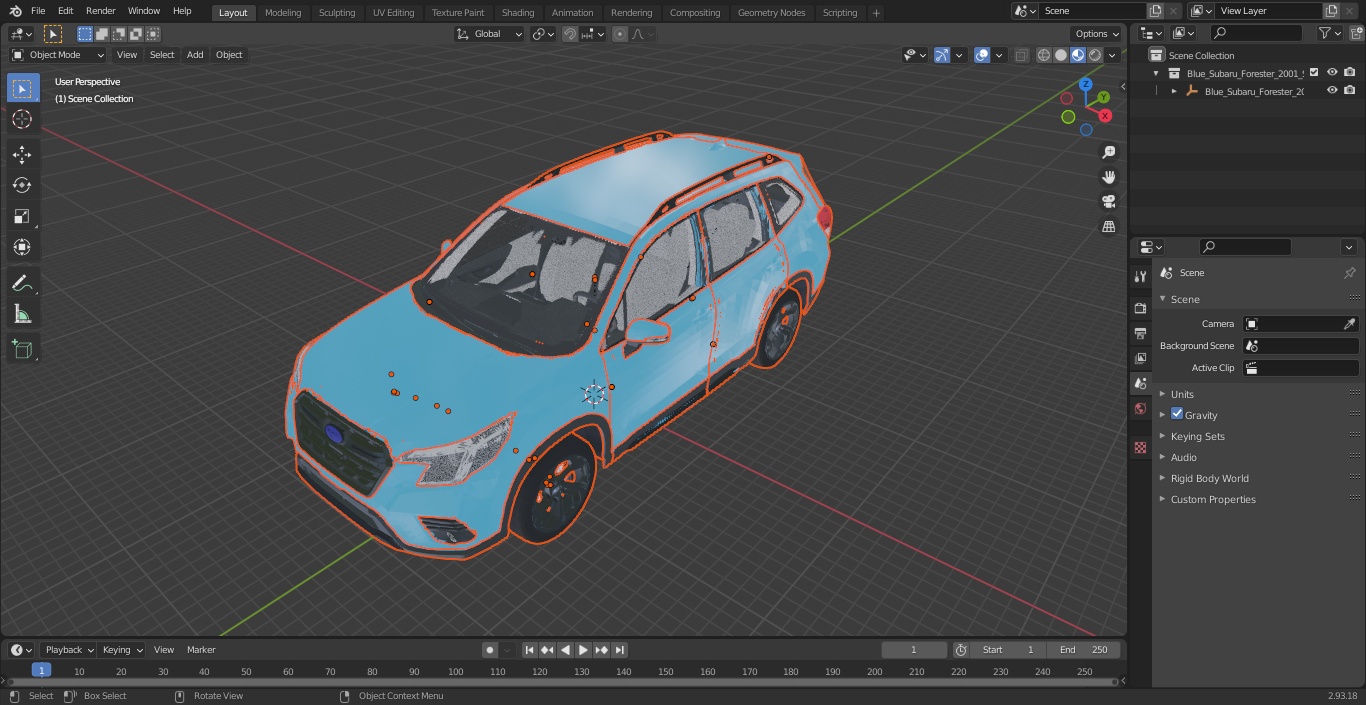Jump to the start frame
This screenshot has width=1366, height=705.
(x=530, y=650)
